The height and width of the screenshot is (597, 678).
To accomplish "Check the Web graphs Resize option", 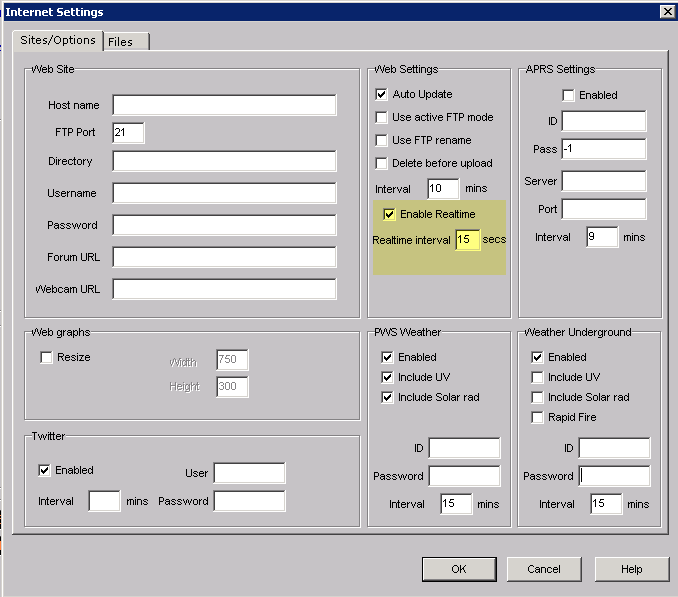I will tap(47, 357).
